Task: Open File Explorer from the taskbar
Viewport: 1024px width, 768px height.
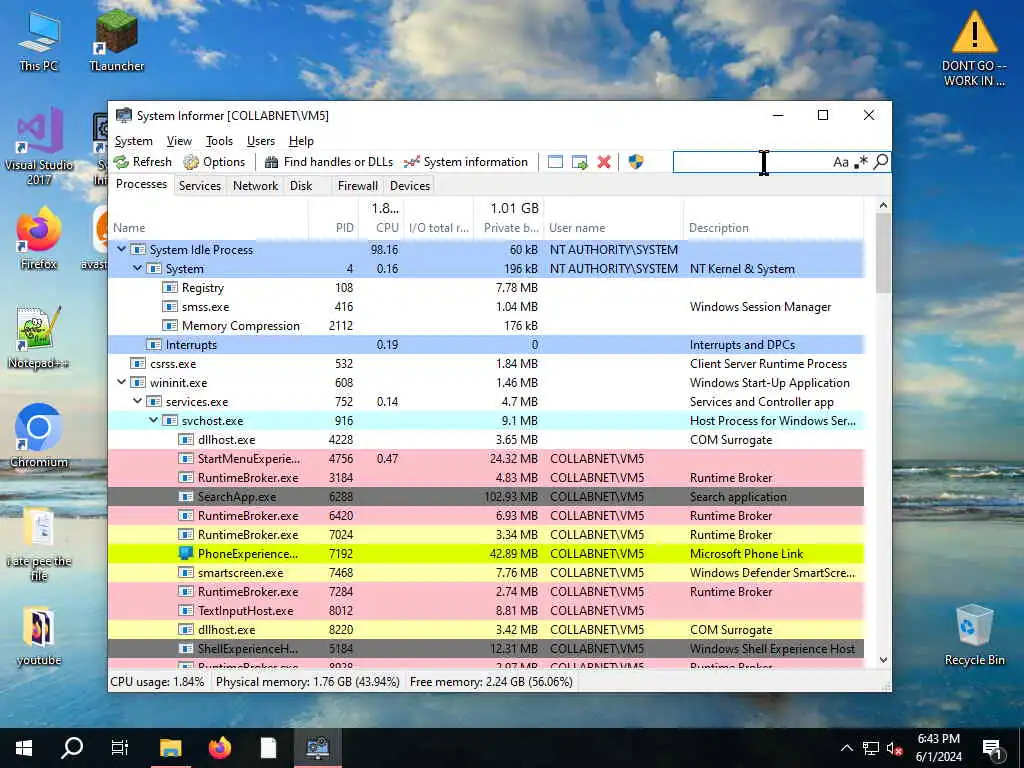Action: click(x=170, y=748)
